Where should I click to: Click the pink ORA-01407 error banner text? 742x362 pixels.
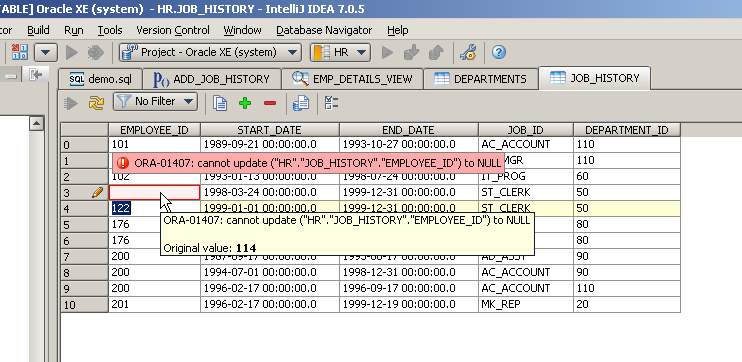pos(318,163)
